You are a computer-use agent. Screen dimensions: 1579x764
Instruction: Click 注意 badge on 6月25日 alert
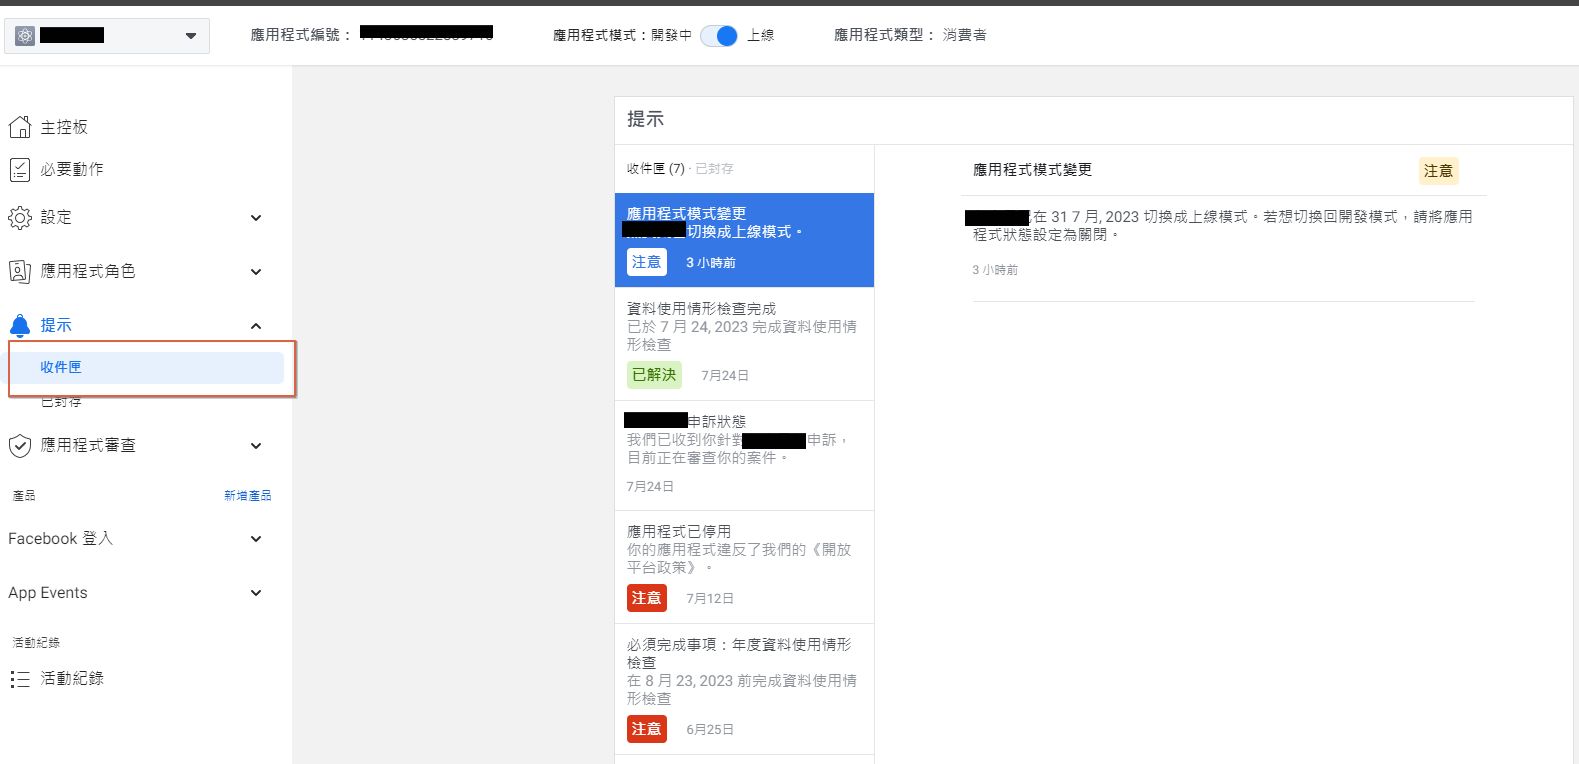[647, 729]
